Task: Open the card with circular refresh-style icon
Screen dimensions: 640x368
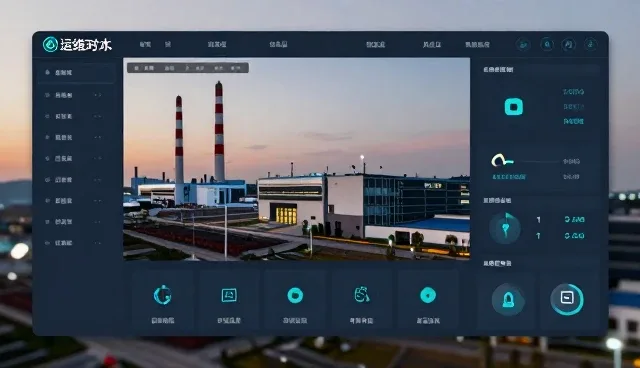Action: point(163,301)
